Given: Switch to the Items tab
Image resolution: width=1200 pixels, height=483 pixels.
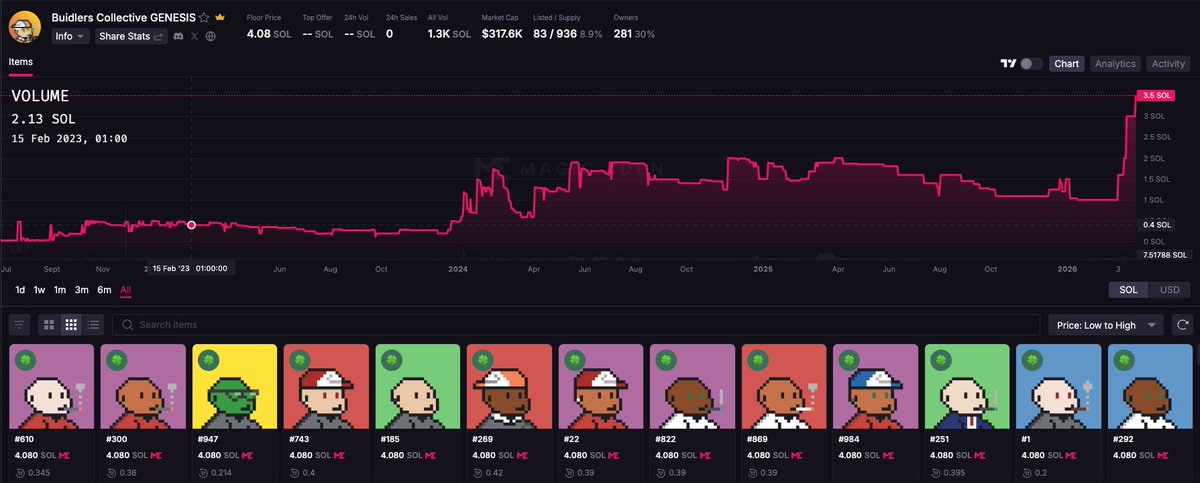Looking at the screenshot, I should (21, 62).
